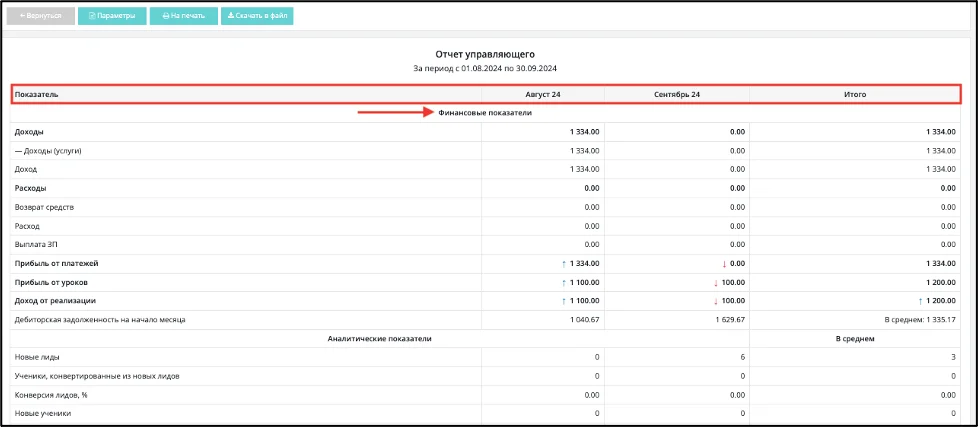
Task: Click На печать to print report
Action: click(184, 16)
